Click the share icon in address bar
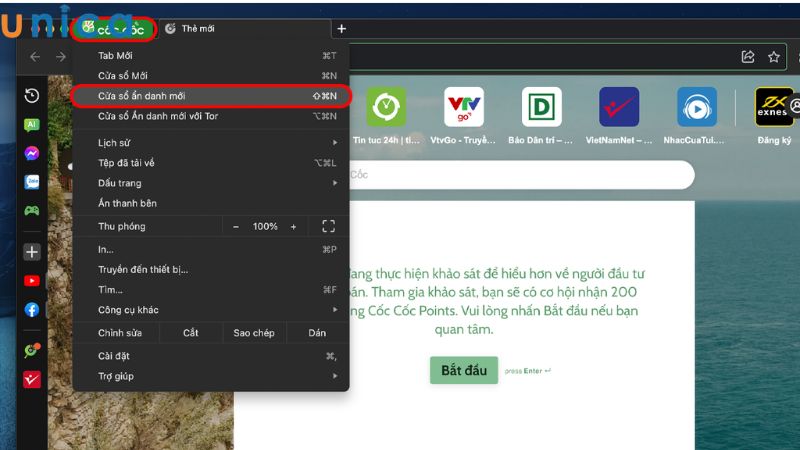This screenshot has height=450, width=800. 747,57
